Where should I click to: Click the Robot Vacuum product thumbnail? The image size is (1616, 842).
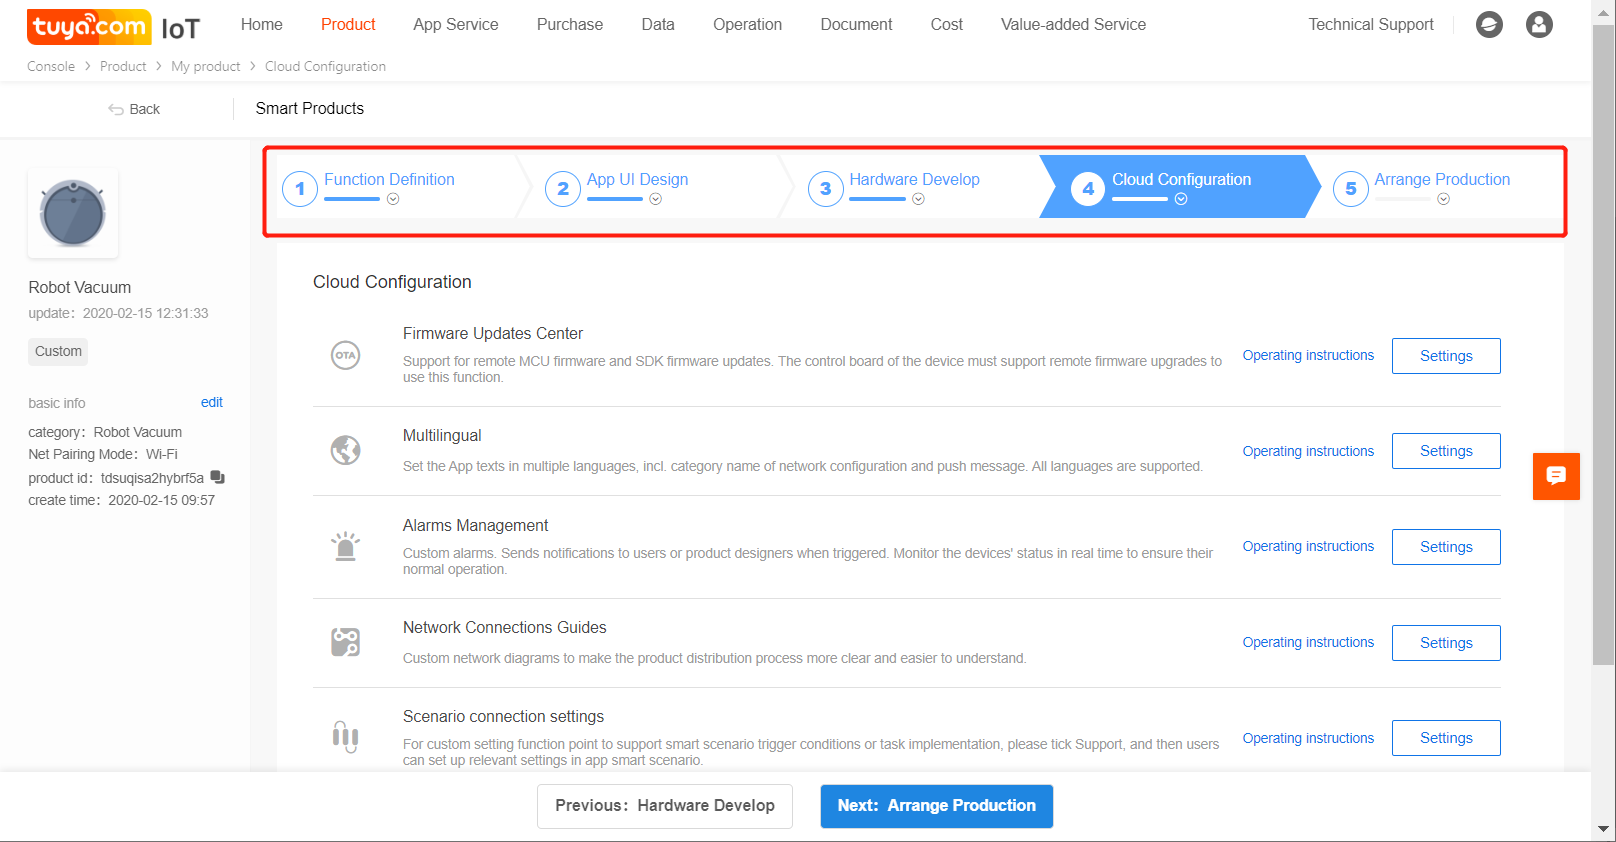[x=73, y=213]
